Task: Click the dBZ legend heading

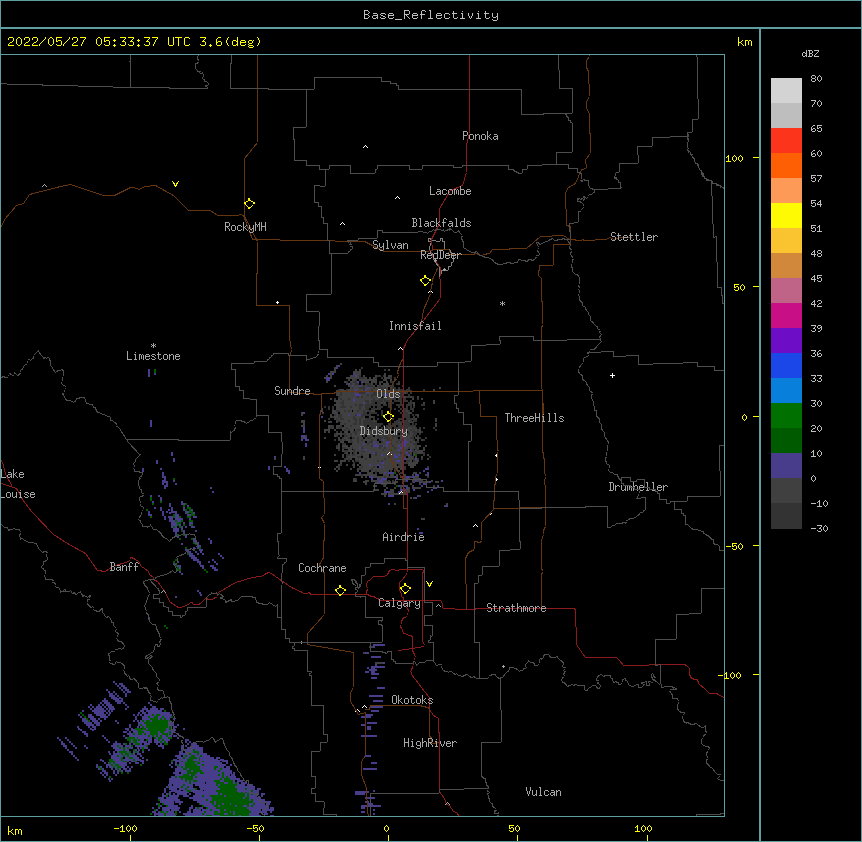Action: [810, 53]
